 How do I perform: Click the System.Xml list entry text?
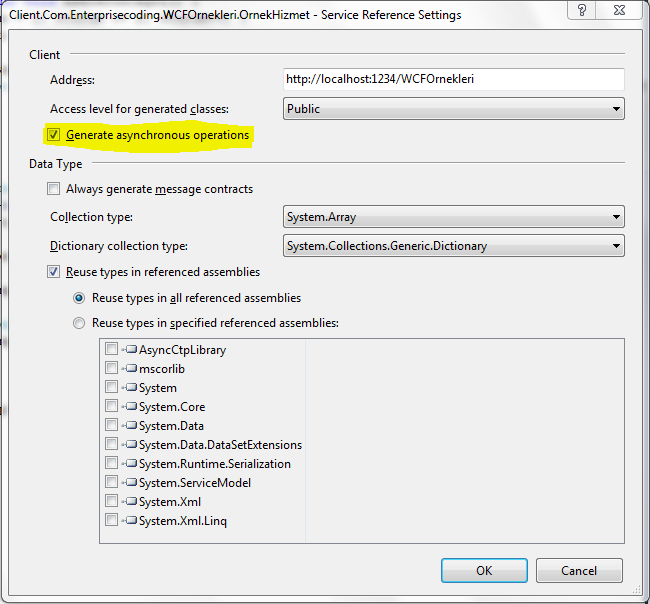pos(170,502)
